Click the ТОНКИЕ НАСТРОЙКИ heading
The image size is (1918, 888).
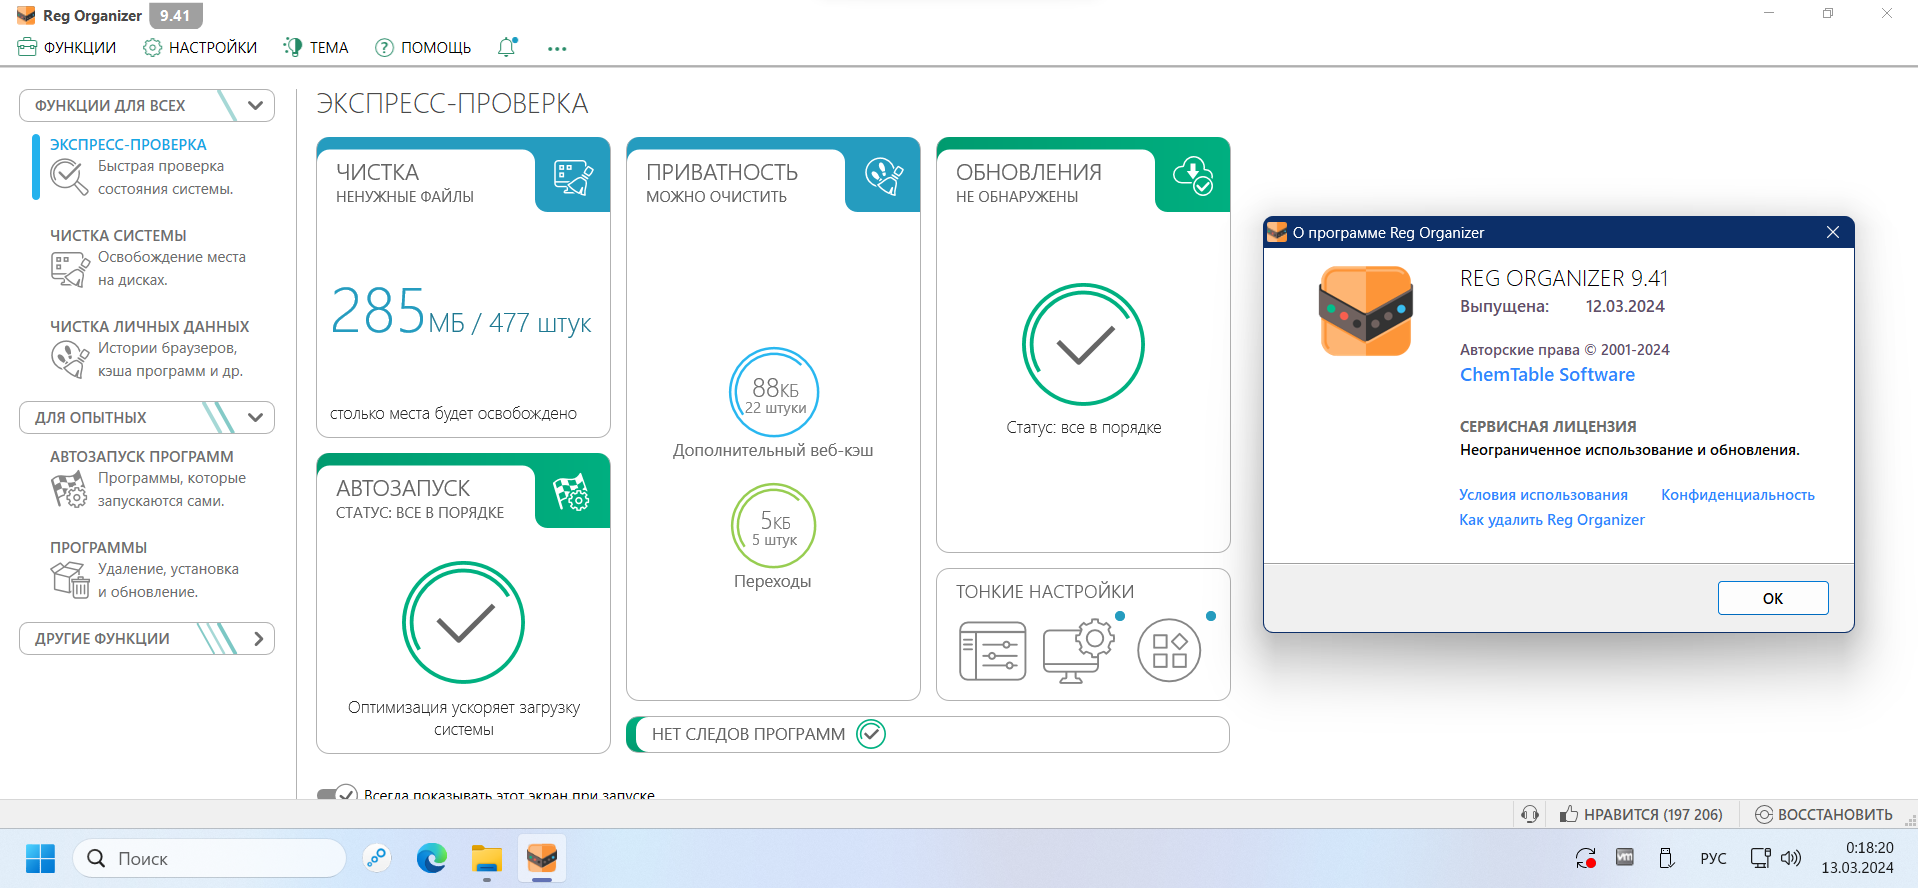pyautogui.click(x=1045, y=591)
